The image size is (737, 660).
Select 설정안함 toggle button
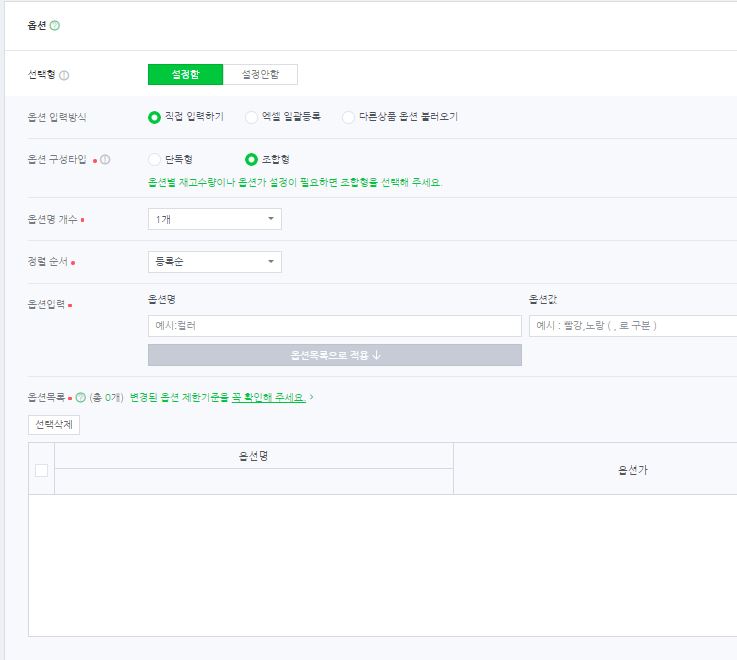click(x=260, y=74)
